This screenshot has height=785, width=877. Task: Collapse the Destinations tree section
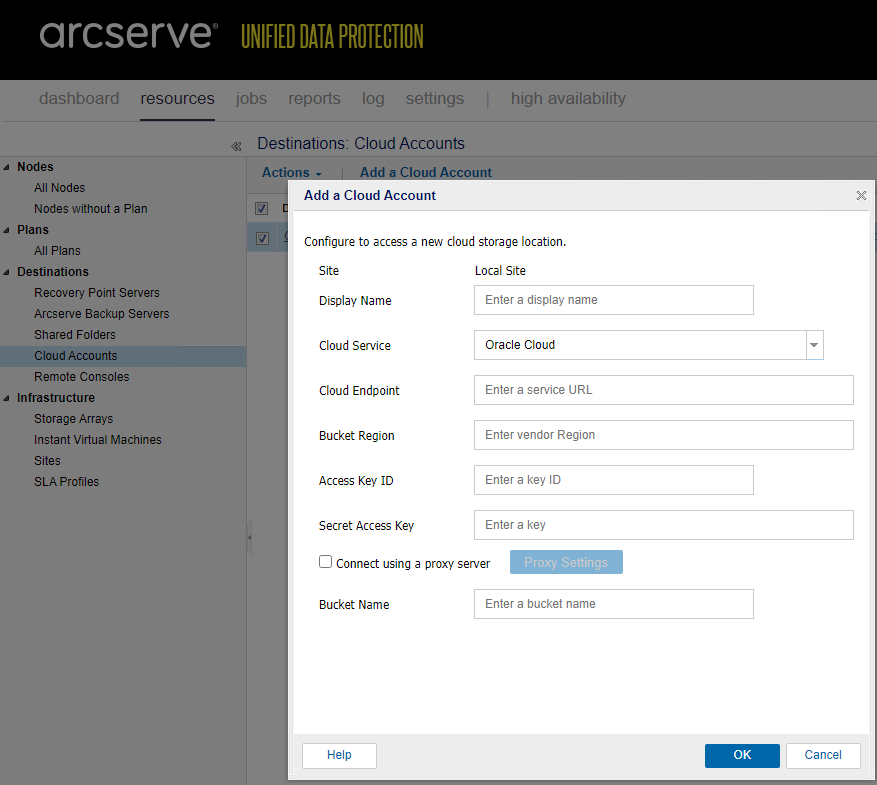pos(7,272)
